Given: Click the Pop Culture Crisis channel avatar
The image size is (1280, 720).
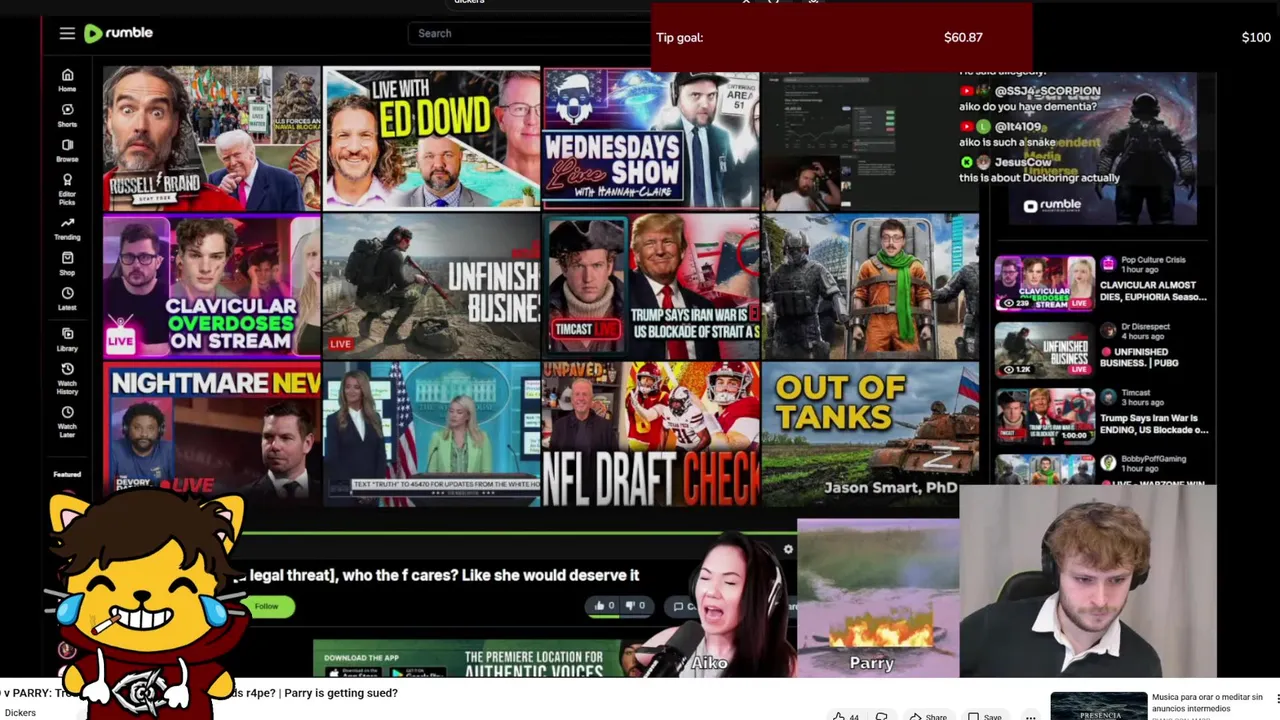Looking at the screenshot, I should (1108, 263).
